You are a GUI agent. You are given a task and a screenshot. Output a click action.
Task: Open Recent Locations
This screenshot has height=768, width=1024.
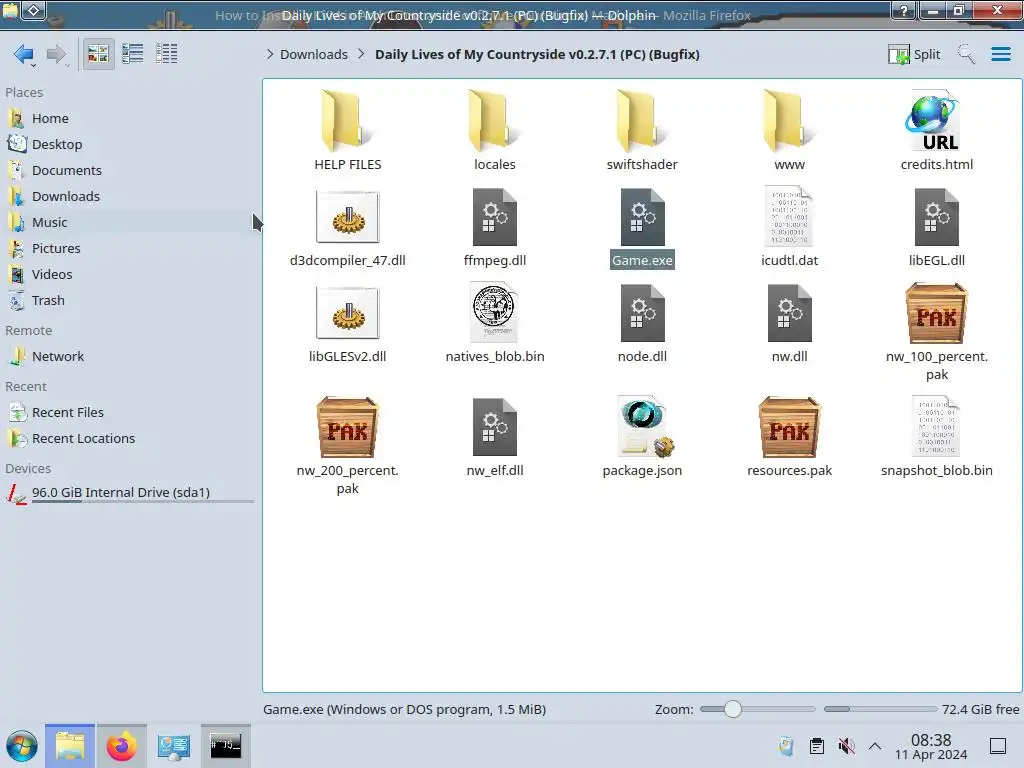(129, 439)
